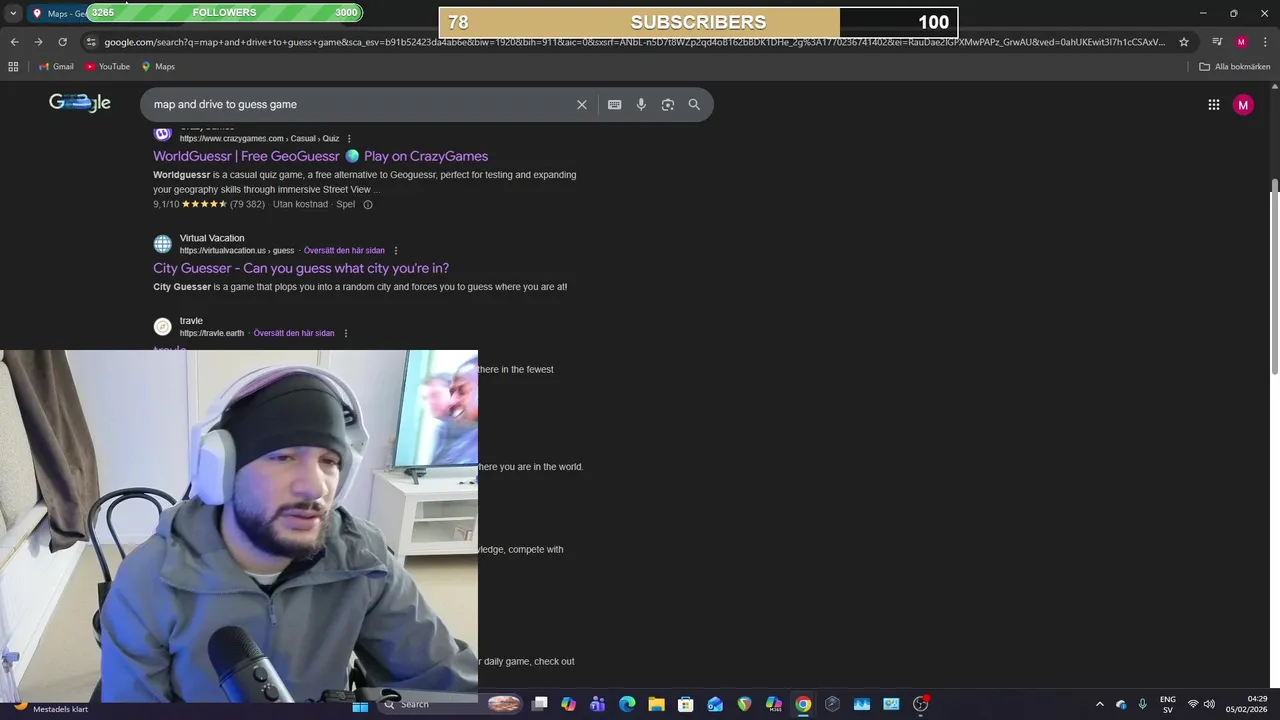Open the Chrome three-dot menu
Screen dimensions: 1280x720
(1265, 42)
